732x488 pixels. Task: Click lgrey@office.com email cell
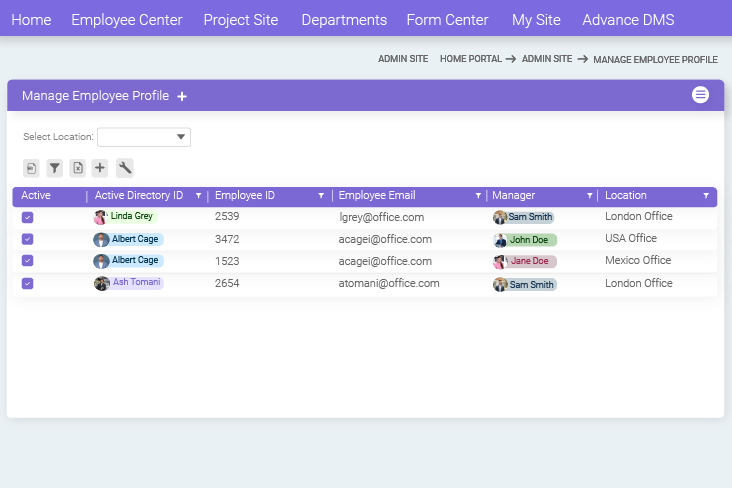click(381, 217)
